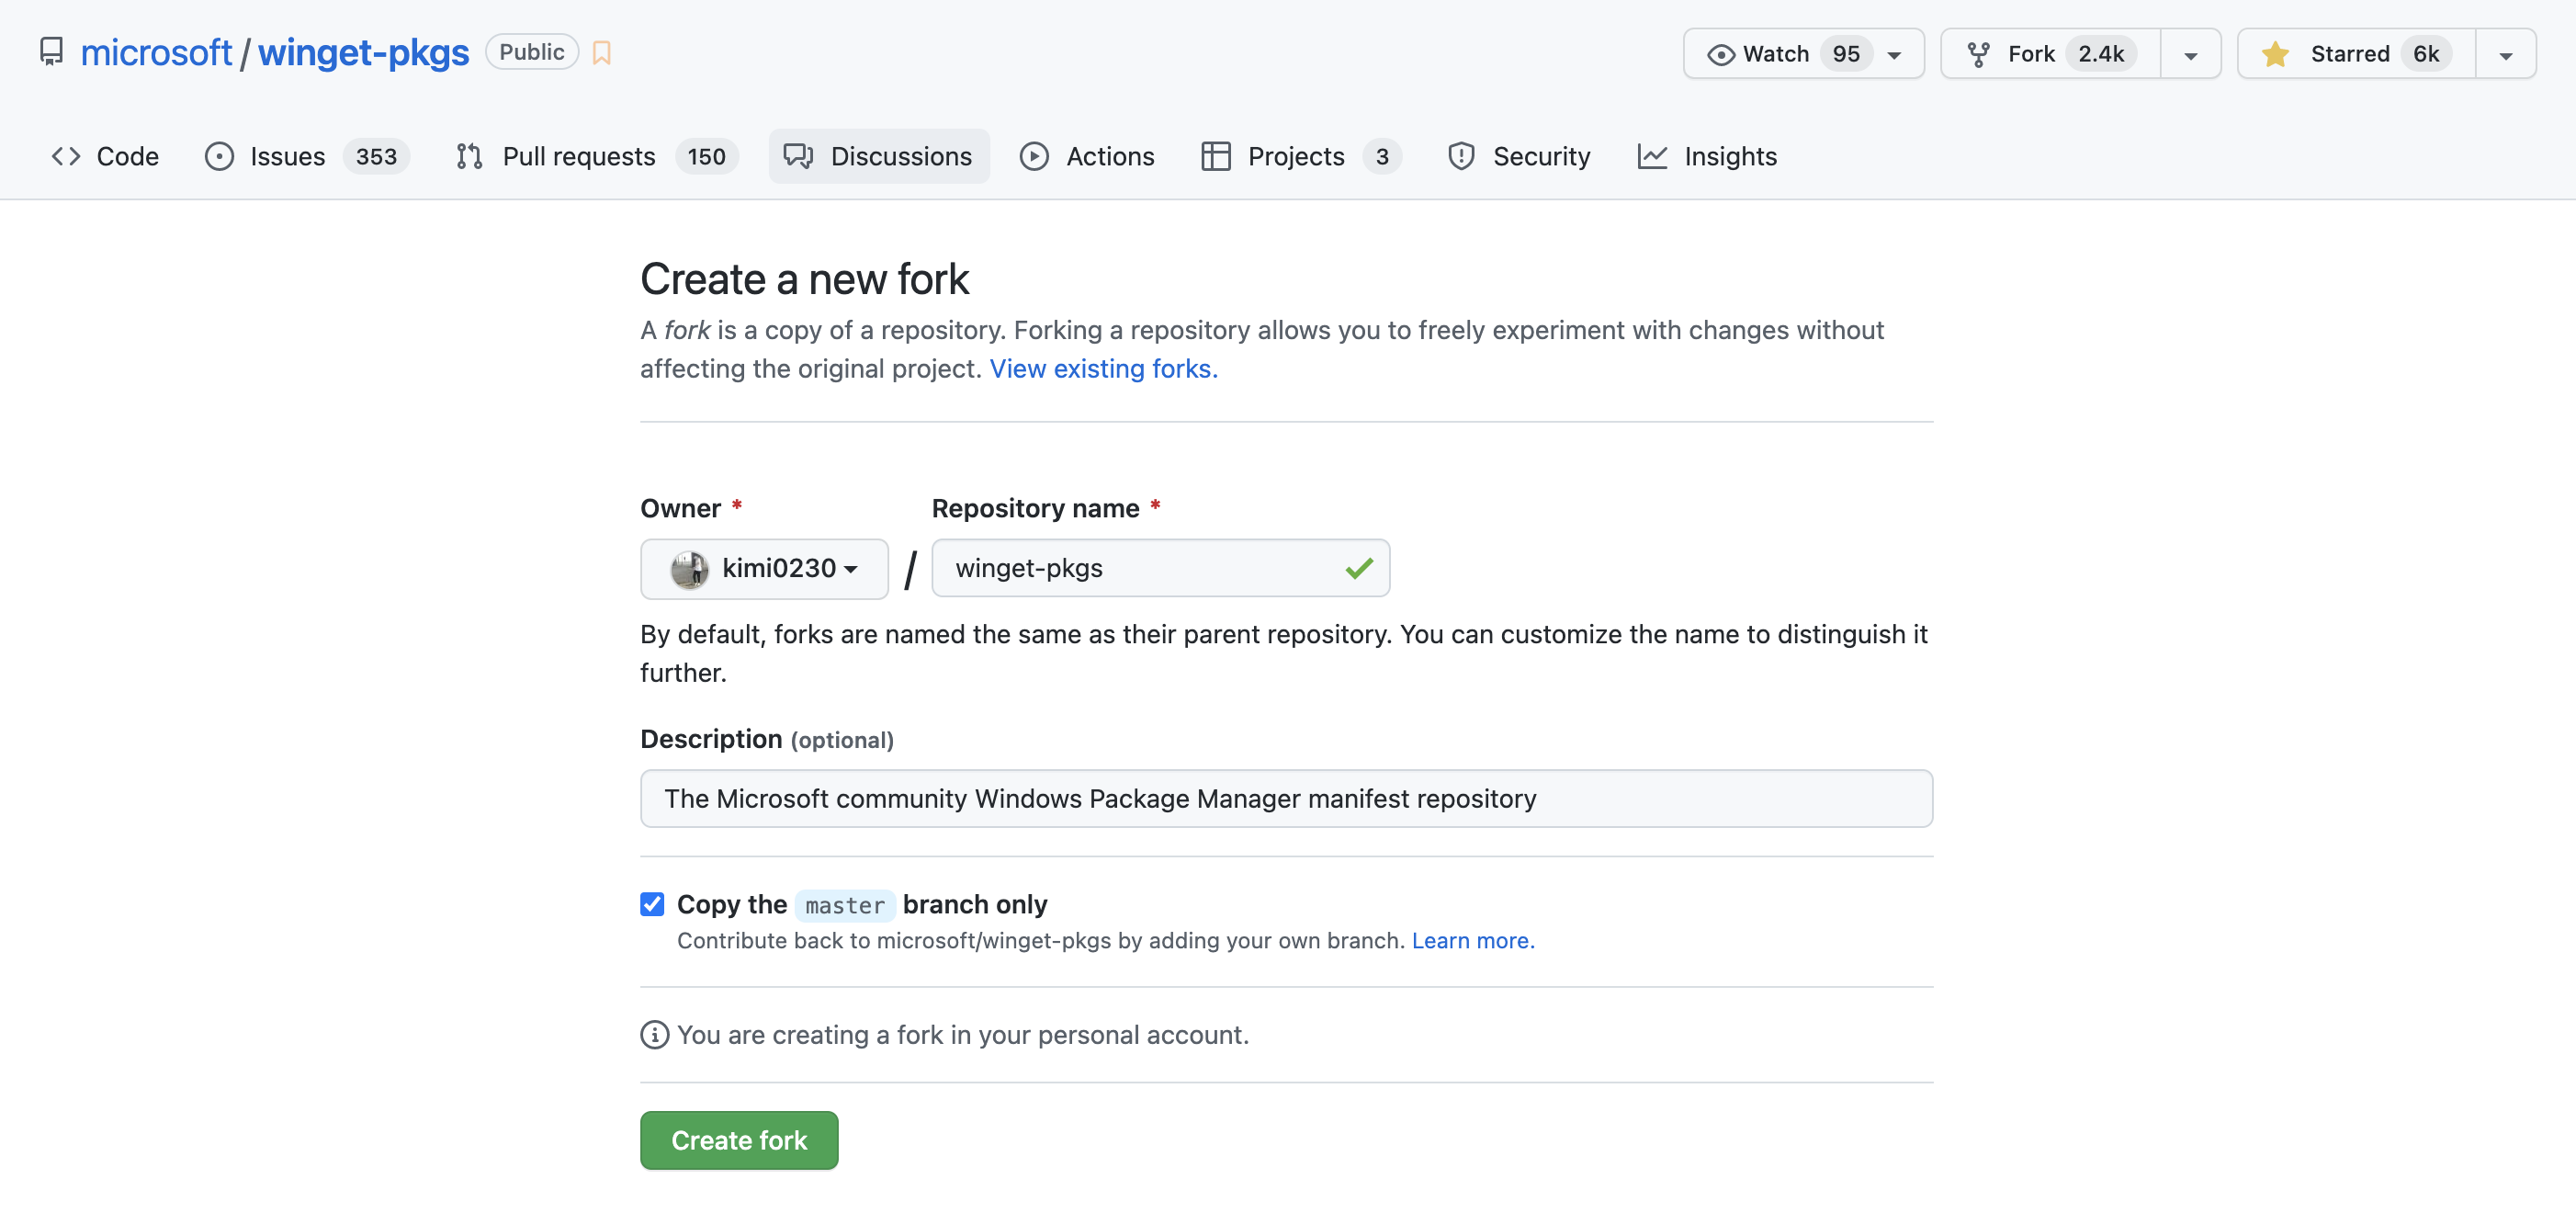Viewport: 2576px width, 1213px height.
Task: Click the bookmark icon beside Public badge
Action: click(601, 53)
